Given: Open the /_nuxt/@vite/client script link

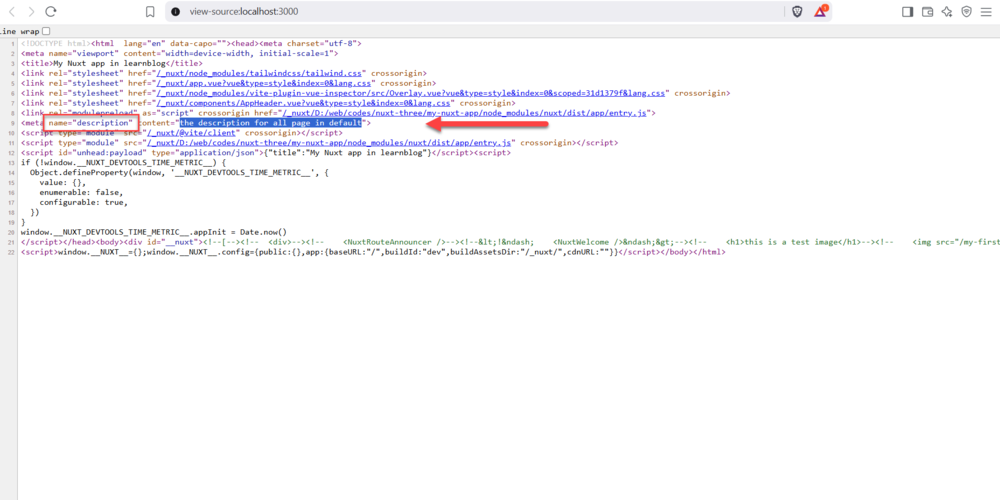Looking at the screenshot, I should click(193, 133).
